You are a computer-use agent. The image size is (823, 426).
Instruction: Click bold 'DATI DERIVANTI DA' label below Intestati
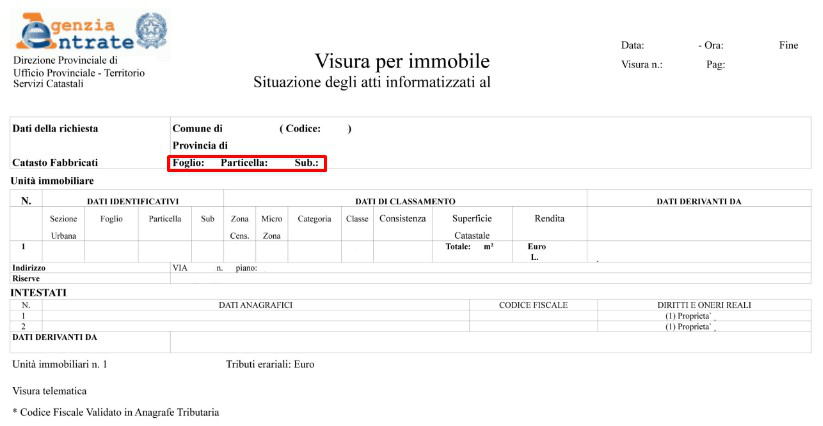(55, 337)
